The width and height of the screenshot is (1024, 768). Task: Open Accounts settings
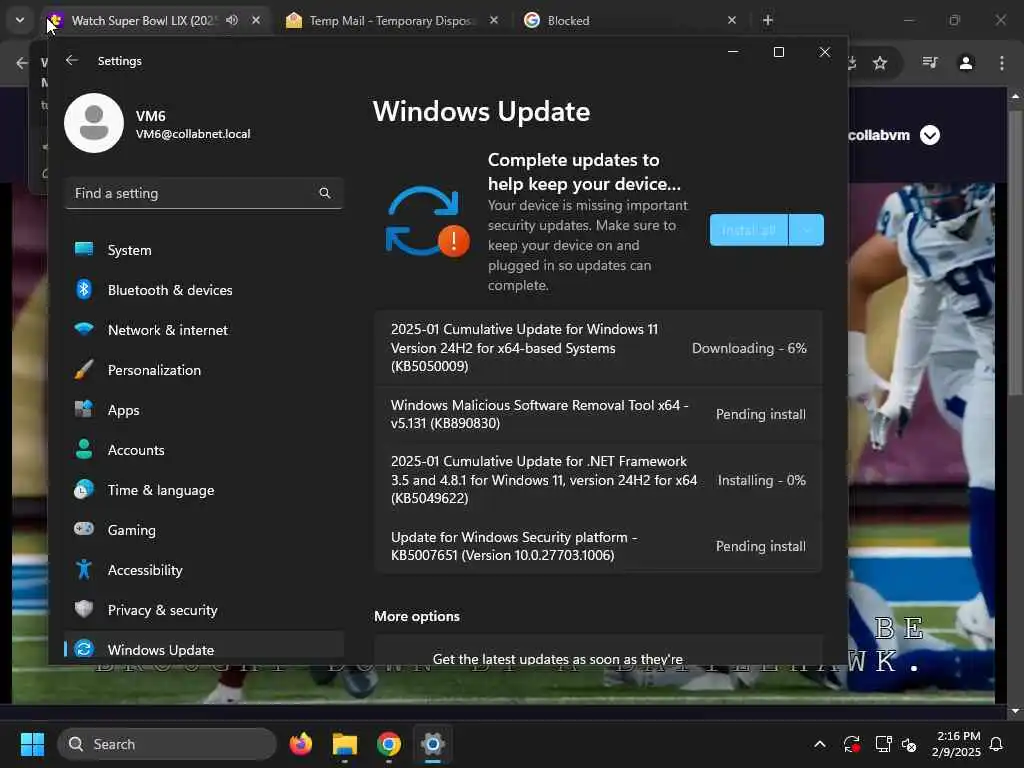[x=204, y=450]
